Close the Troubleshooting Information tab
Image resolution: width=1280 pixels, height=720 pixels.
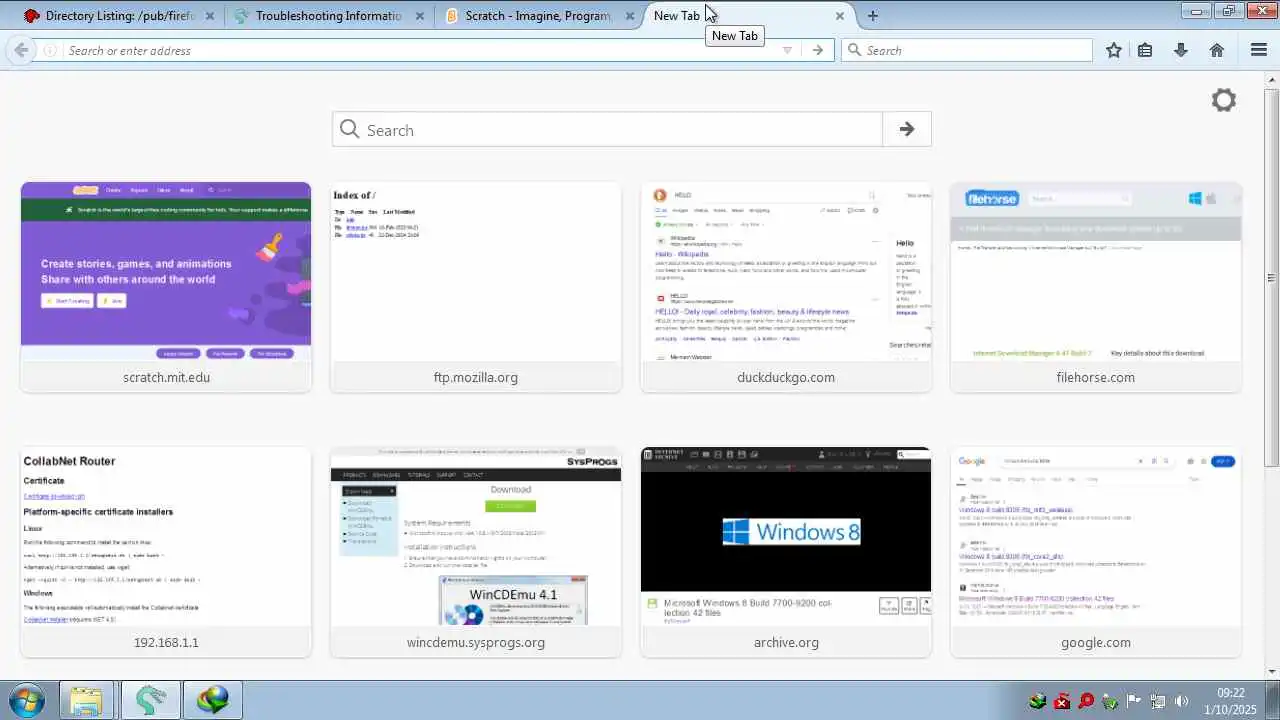[419, 16]
